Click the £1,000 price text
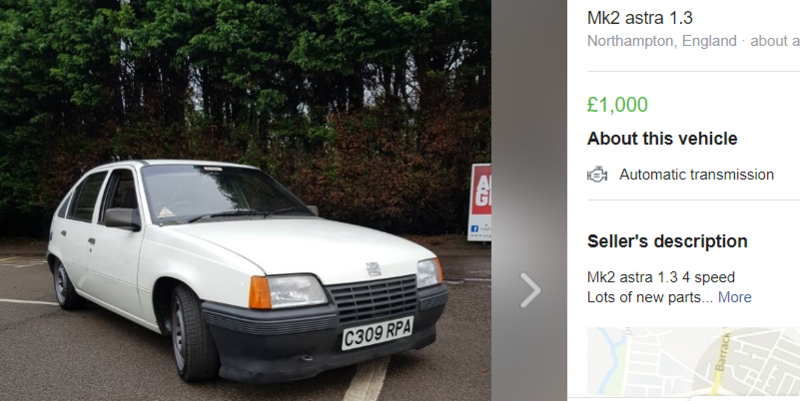Image resolution: width=800 pixels, height=401 pixels. (x=617, y=105)
